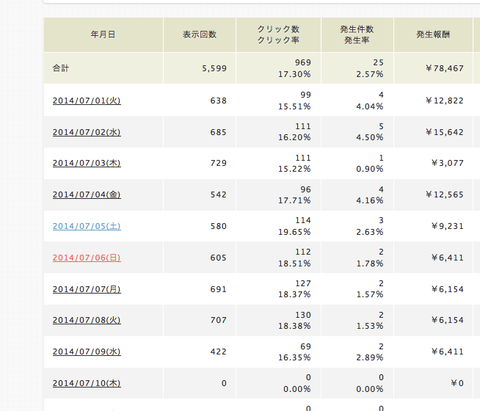Select total click rate 17.30%
Image resolution: width=480 pixels, height=411 pixels.
(295, 74)
